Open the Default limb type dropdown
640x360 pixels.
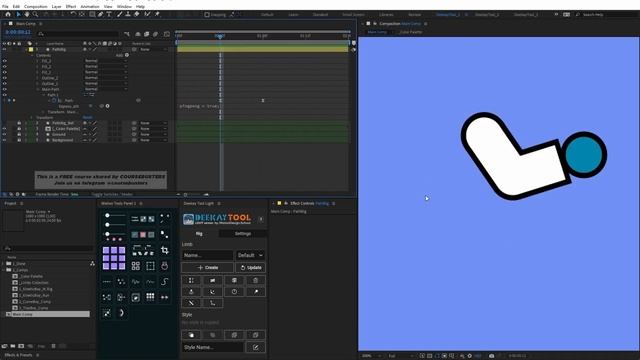point(250,255)
